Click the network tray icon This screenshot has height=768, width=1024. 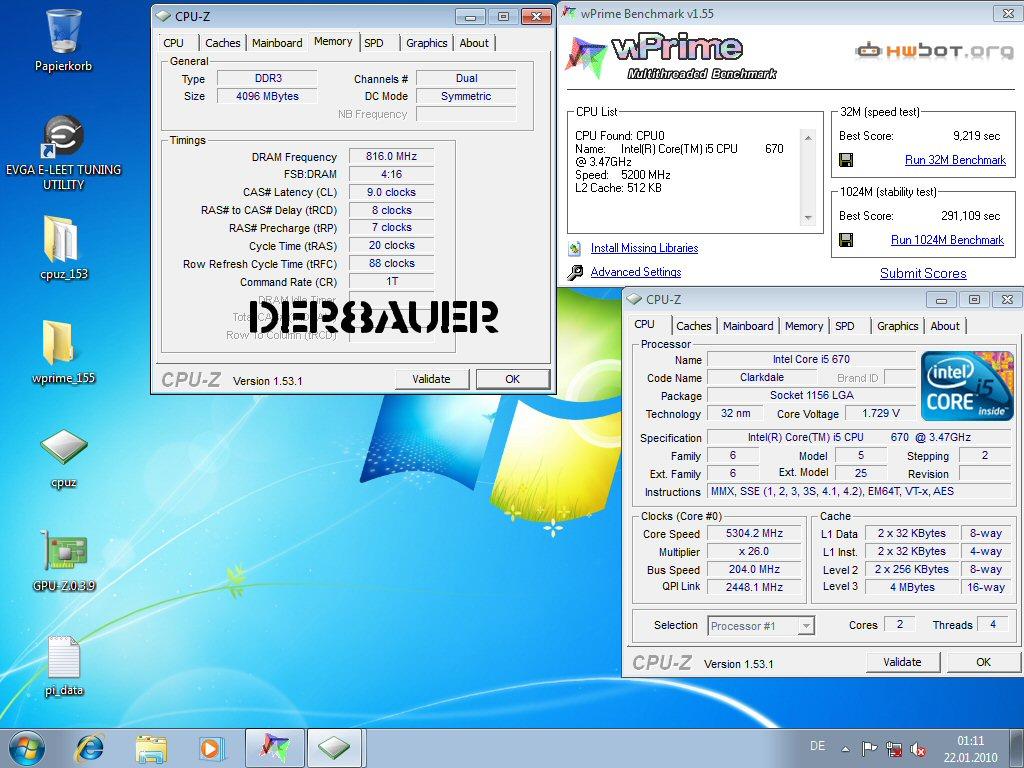[894, 748]
